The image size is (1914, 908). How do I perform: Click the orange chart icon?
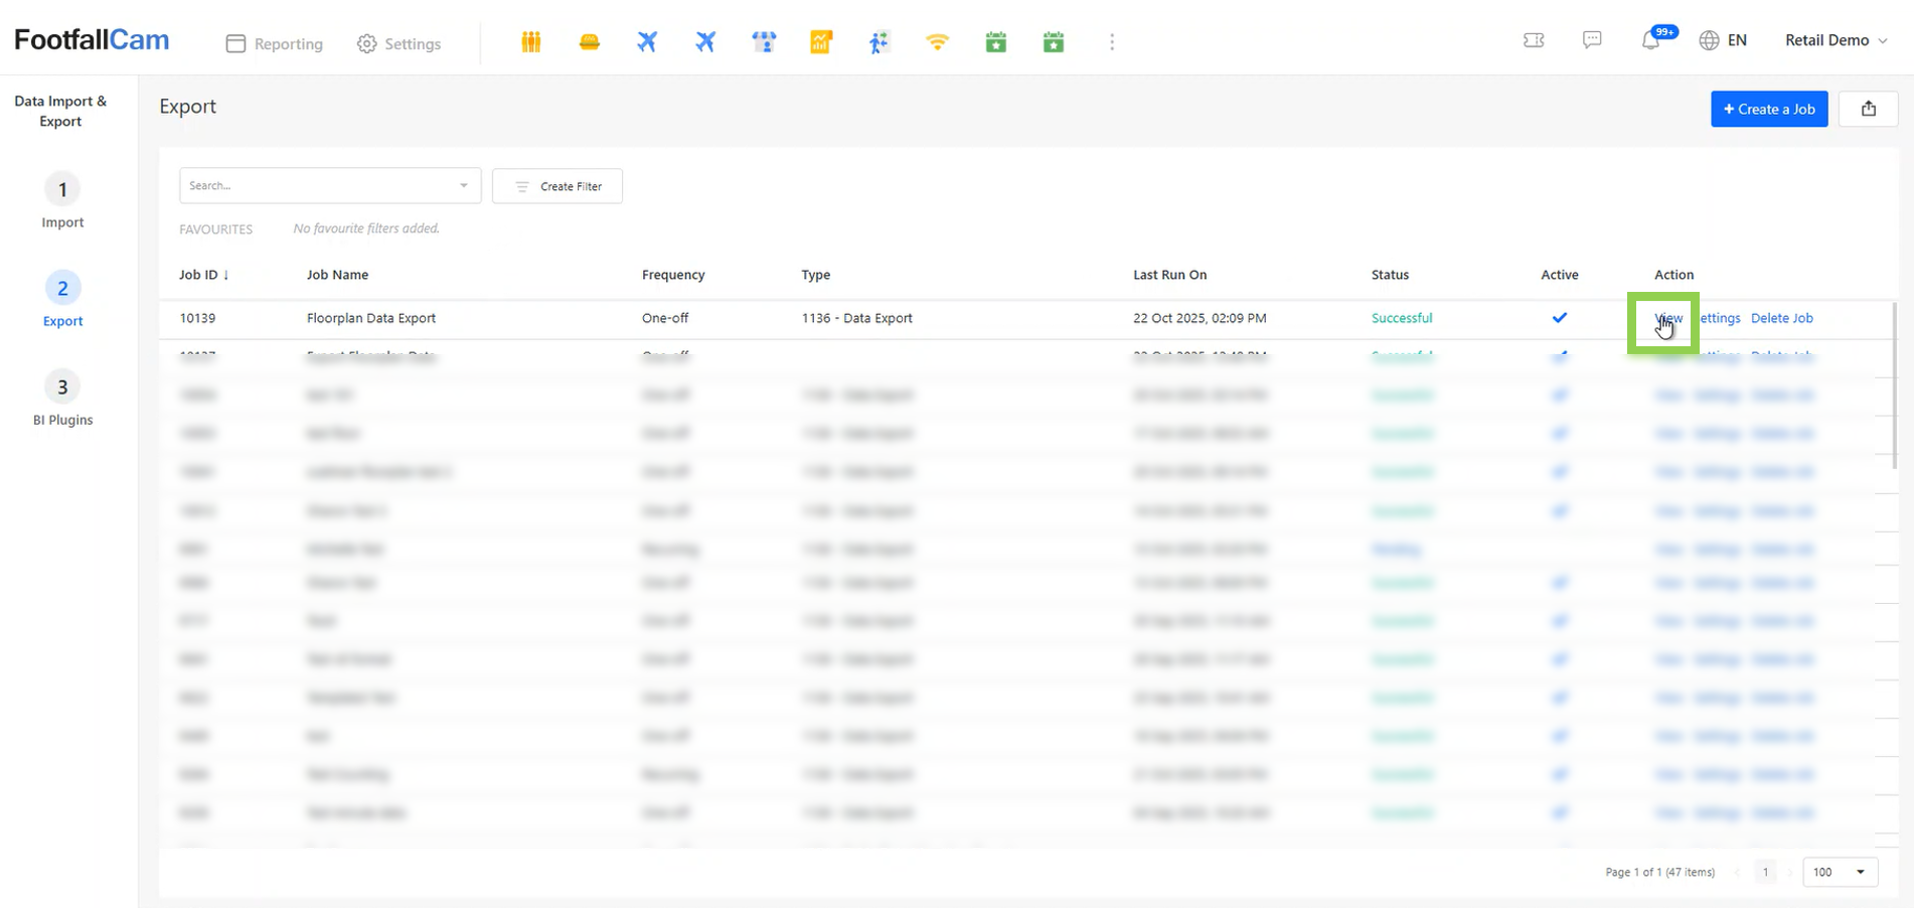coord(821,42)
